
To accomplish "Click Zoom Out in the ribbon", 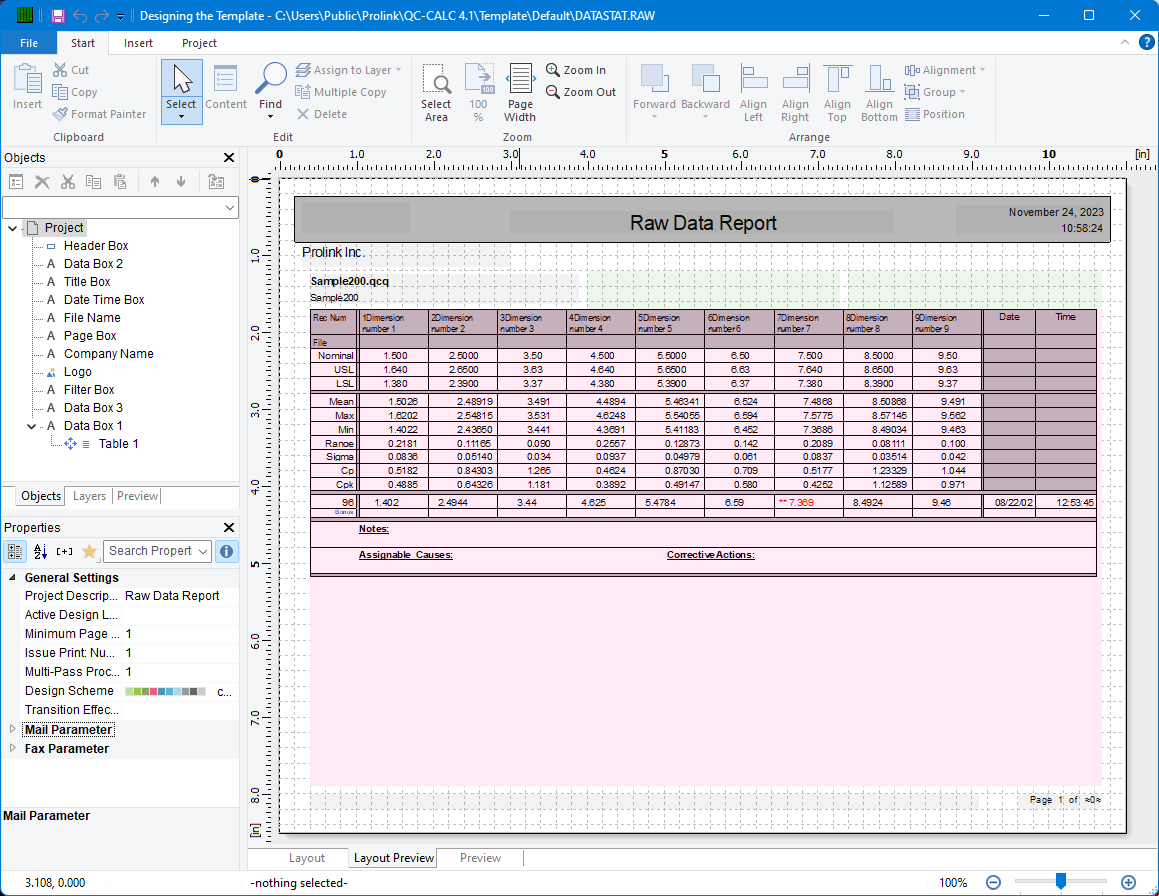I will 580,92.
